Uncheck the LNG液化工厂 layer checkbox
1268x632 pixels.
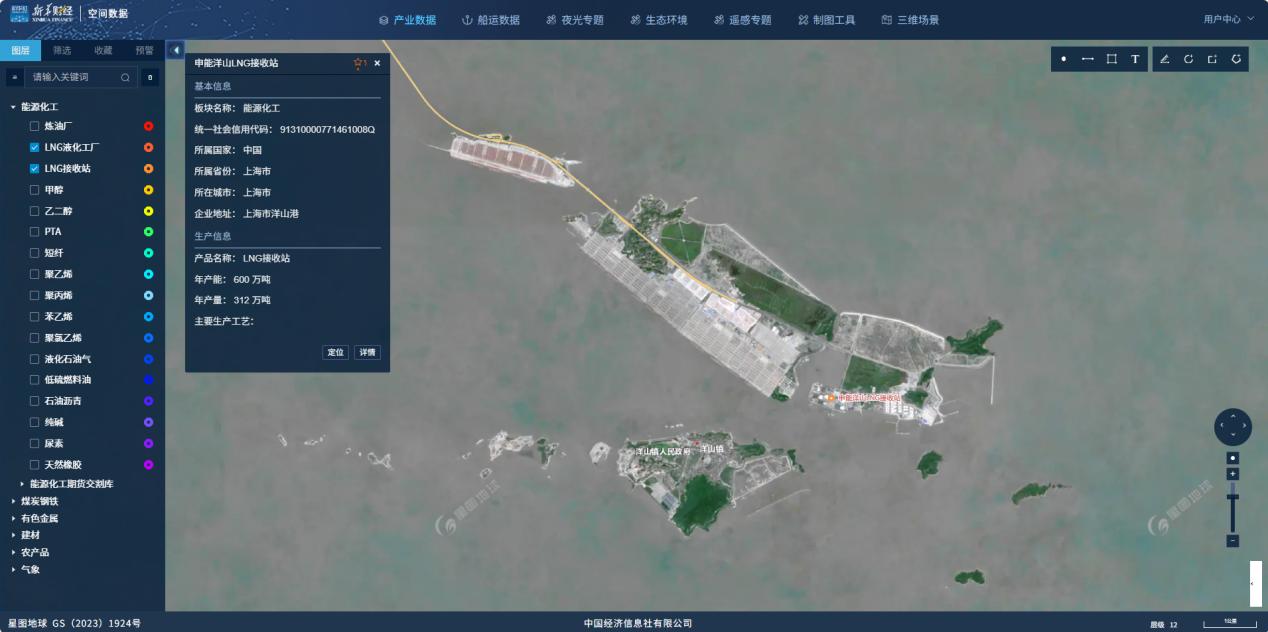pos(35,147)
